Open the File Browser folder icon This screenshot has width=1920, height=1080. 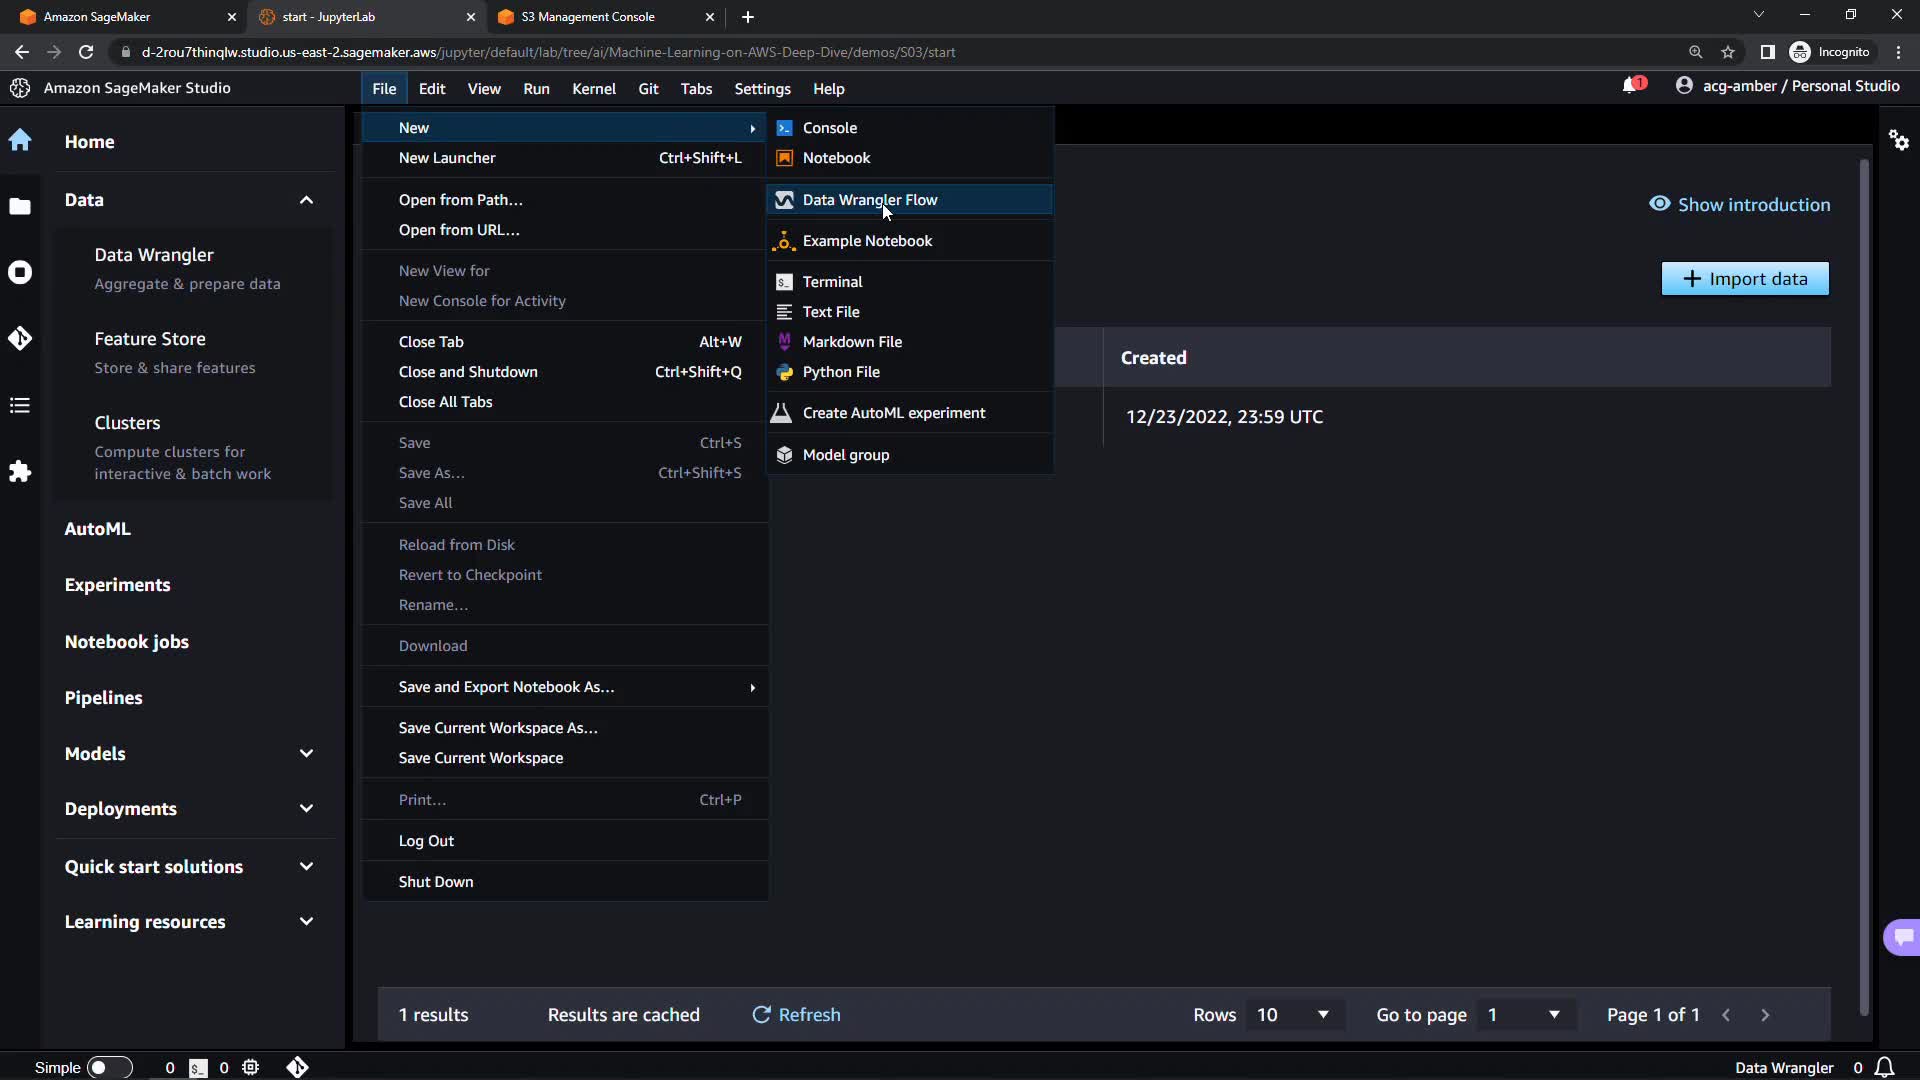tap(20, 207)
